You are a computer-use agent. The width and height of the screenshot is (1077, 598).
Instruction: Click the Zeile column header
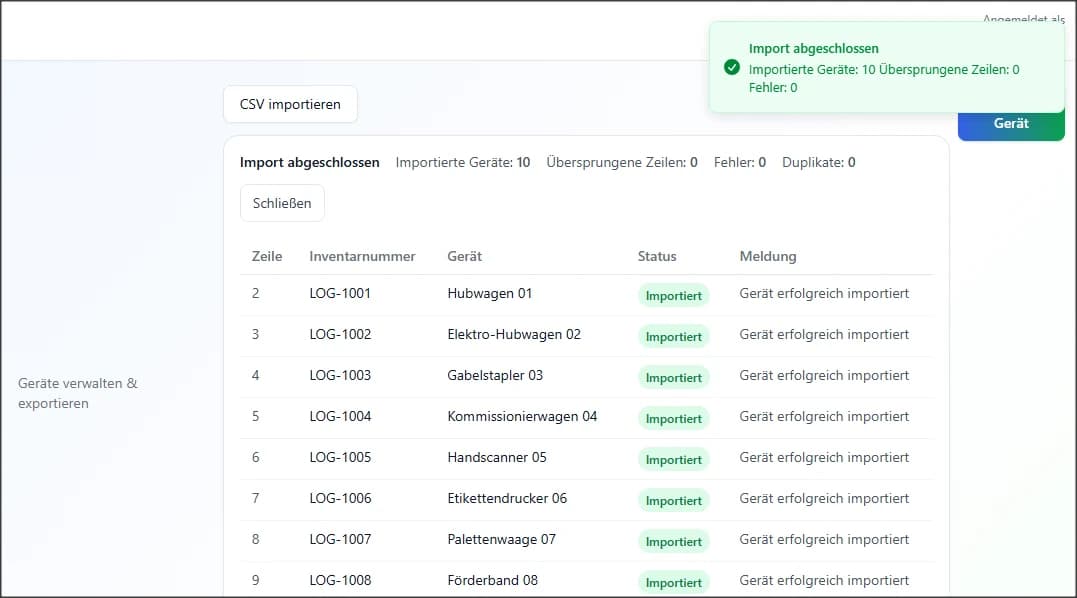(x=267, y=257)
